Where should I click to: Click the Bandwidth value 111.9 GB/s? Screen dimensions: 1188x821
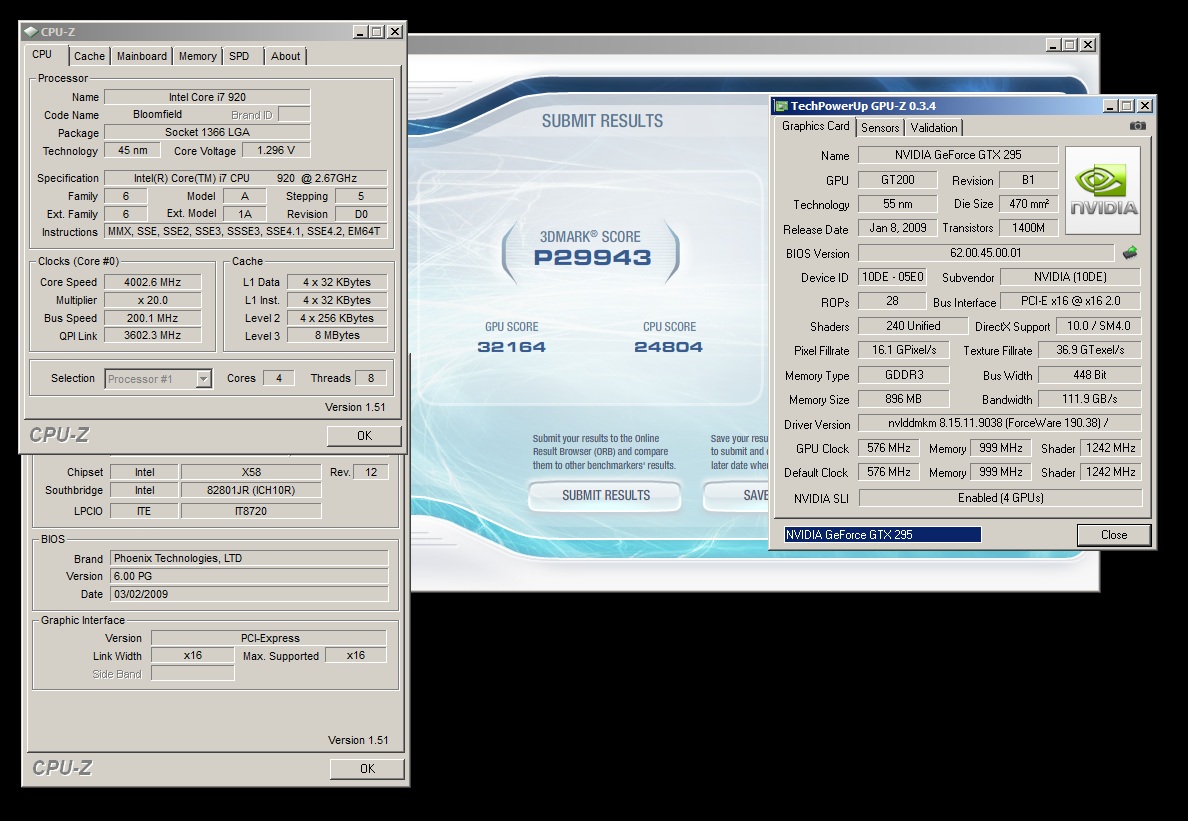[x=1090, y=398]
